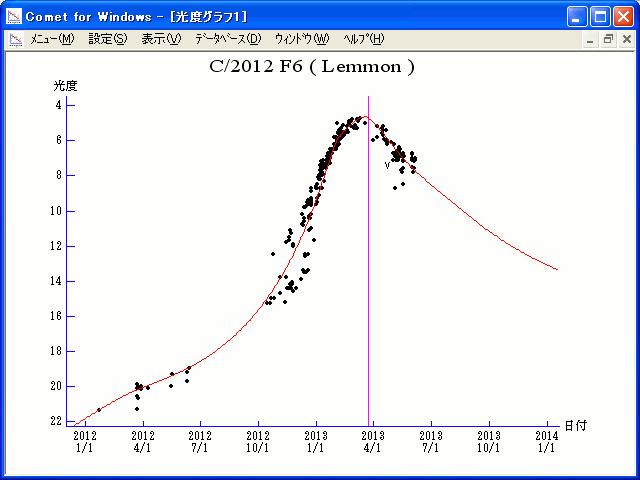640x480 pixels.
Task: Click the 光度 axis label
Action: click(65, 86)
